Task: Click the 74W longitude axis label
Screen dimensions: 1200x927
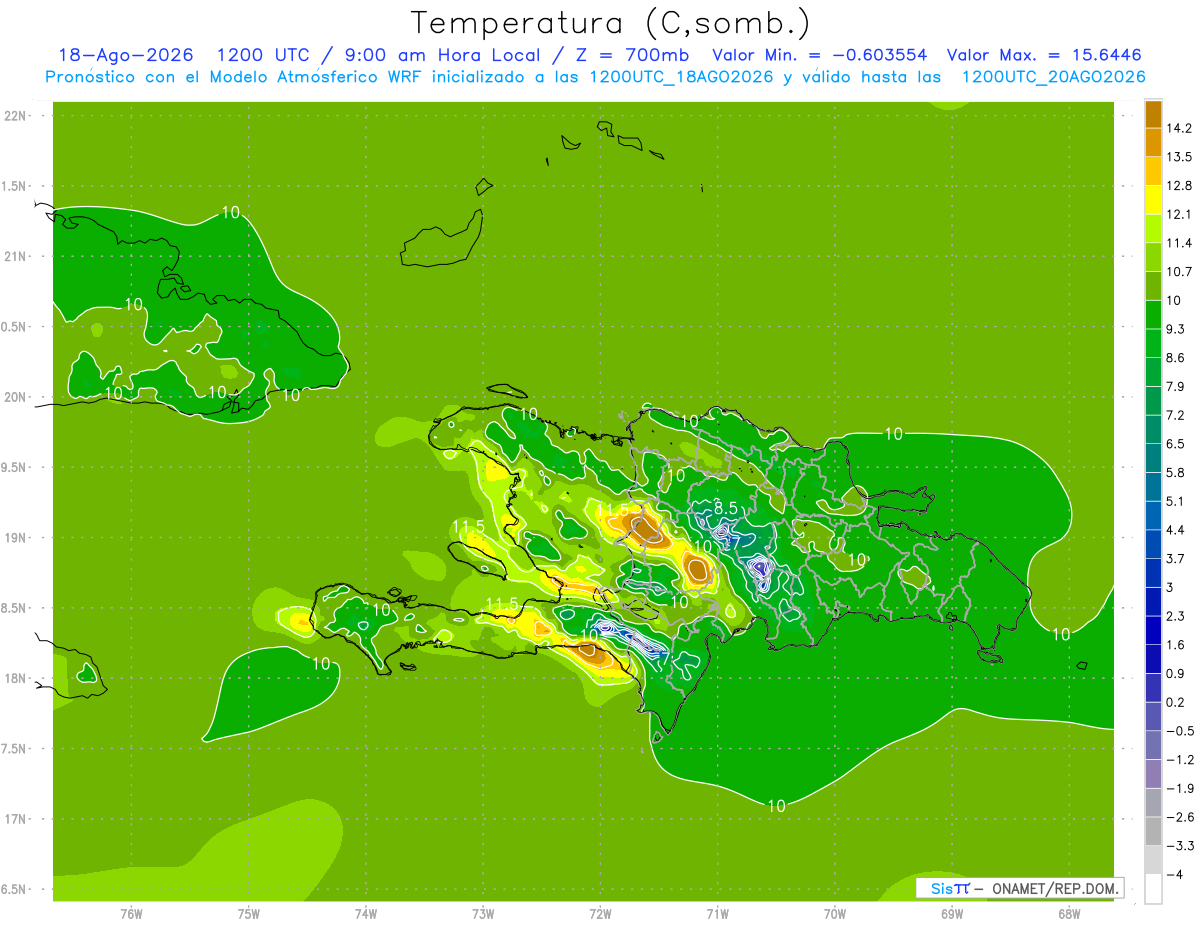Action: 365,914
